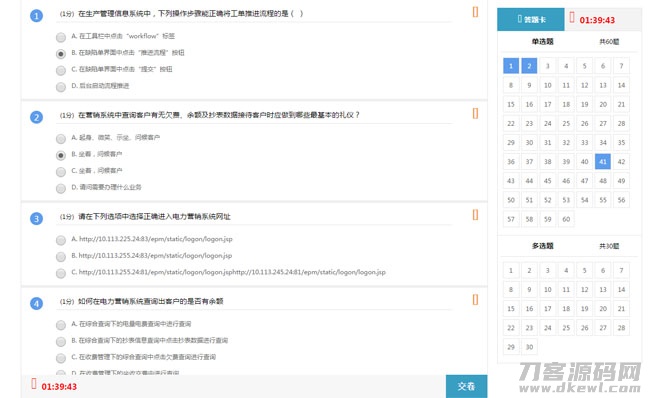Click the 01:39:43 timer in the bottom bar
This screenshot has height=398, width=650.
click(x=59, y=386)
